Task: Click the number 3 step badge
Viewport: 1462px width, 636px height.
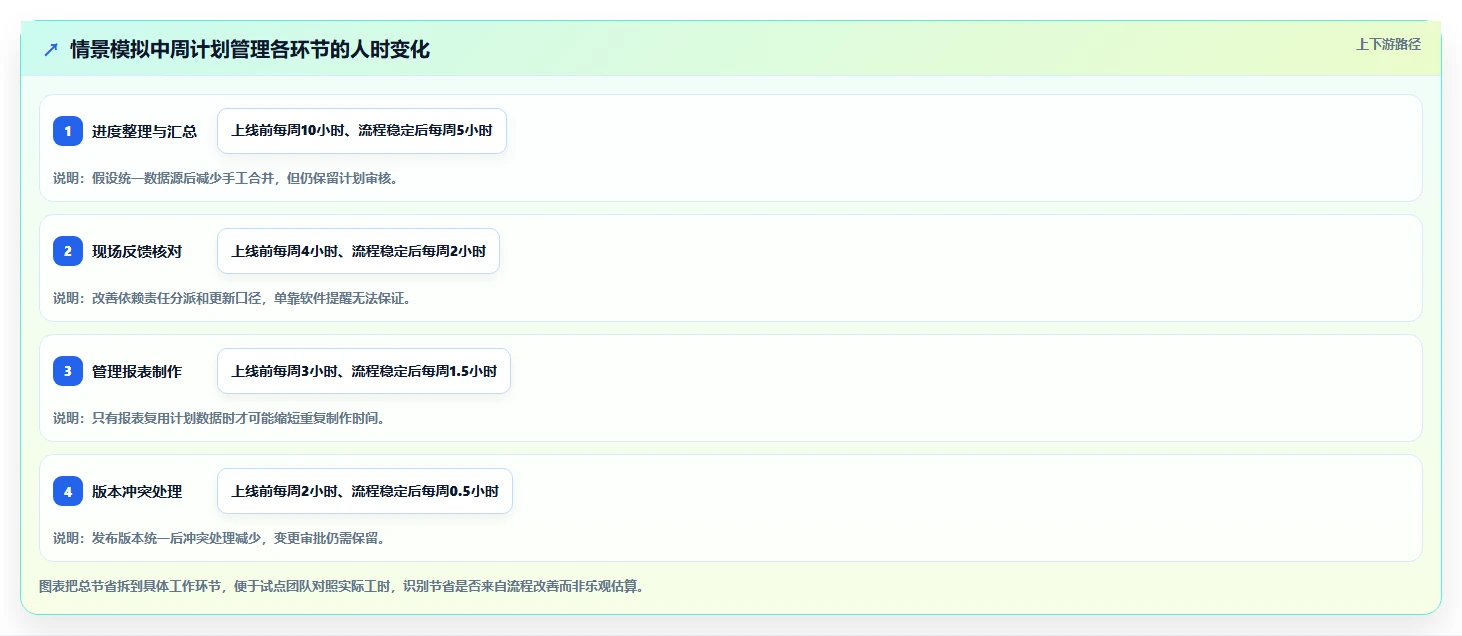Action: (x=68, y=371)
